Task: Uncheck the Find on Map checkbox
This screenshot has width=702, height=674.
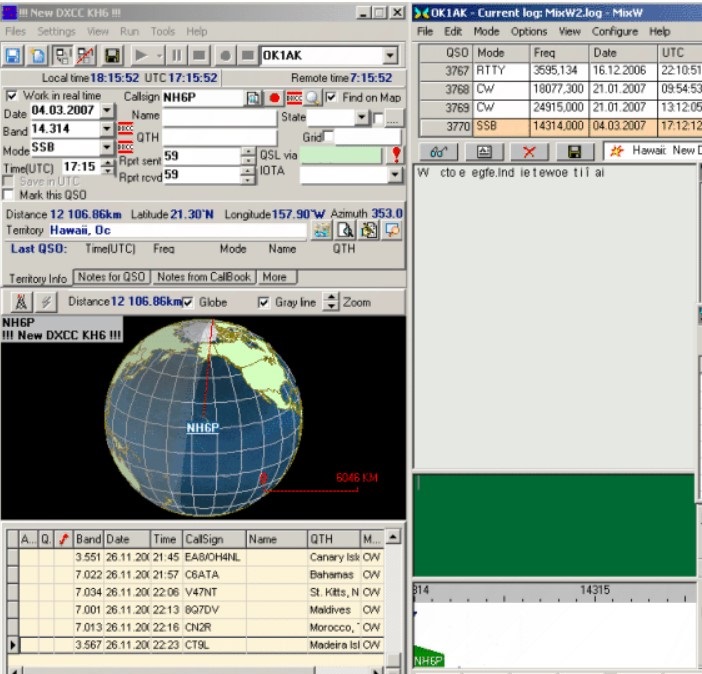Action: (331, 97)
